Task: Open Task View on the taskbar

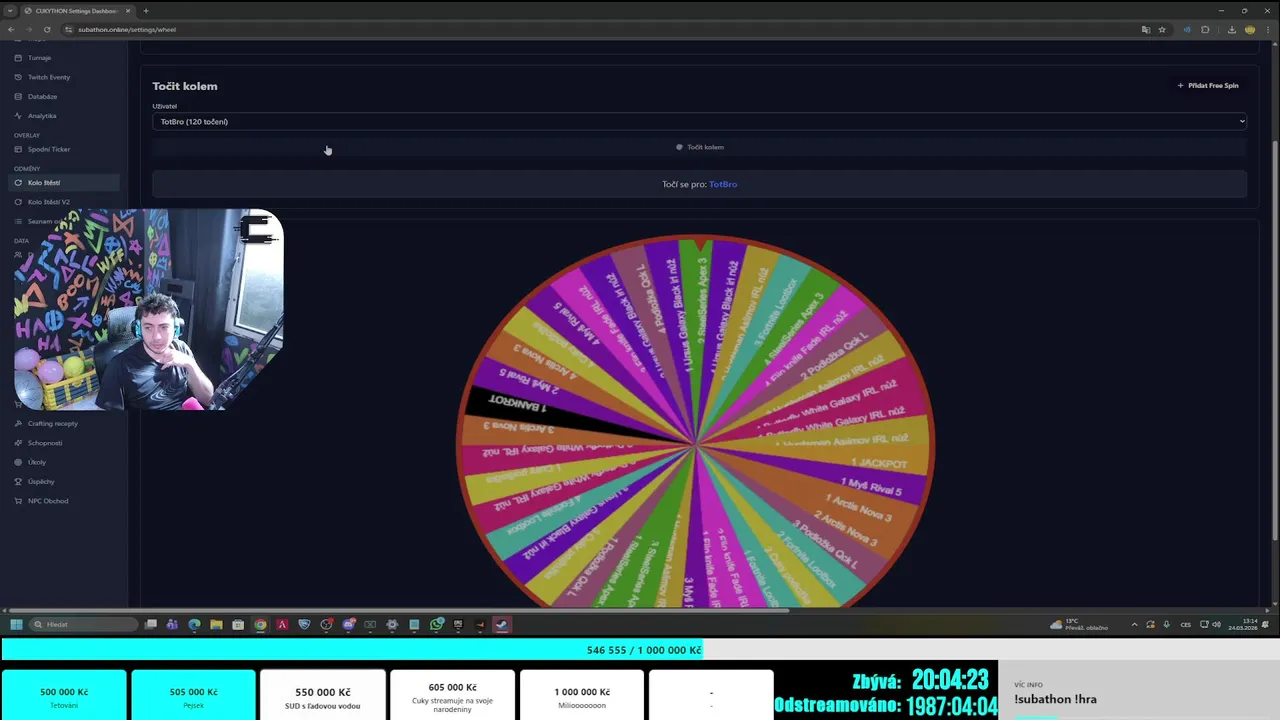Action: pyautogui.click(x=151, y=624)
